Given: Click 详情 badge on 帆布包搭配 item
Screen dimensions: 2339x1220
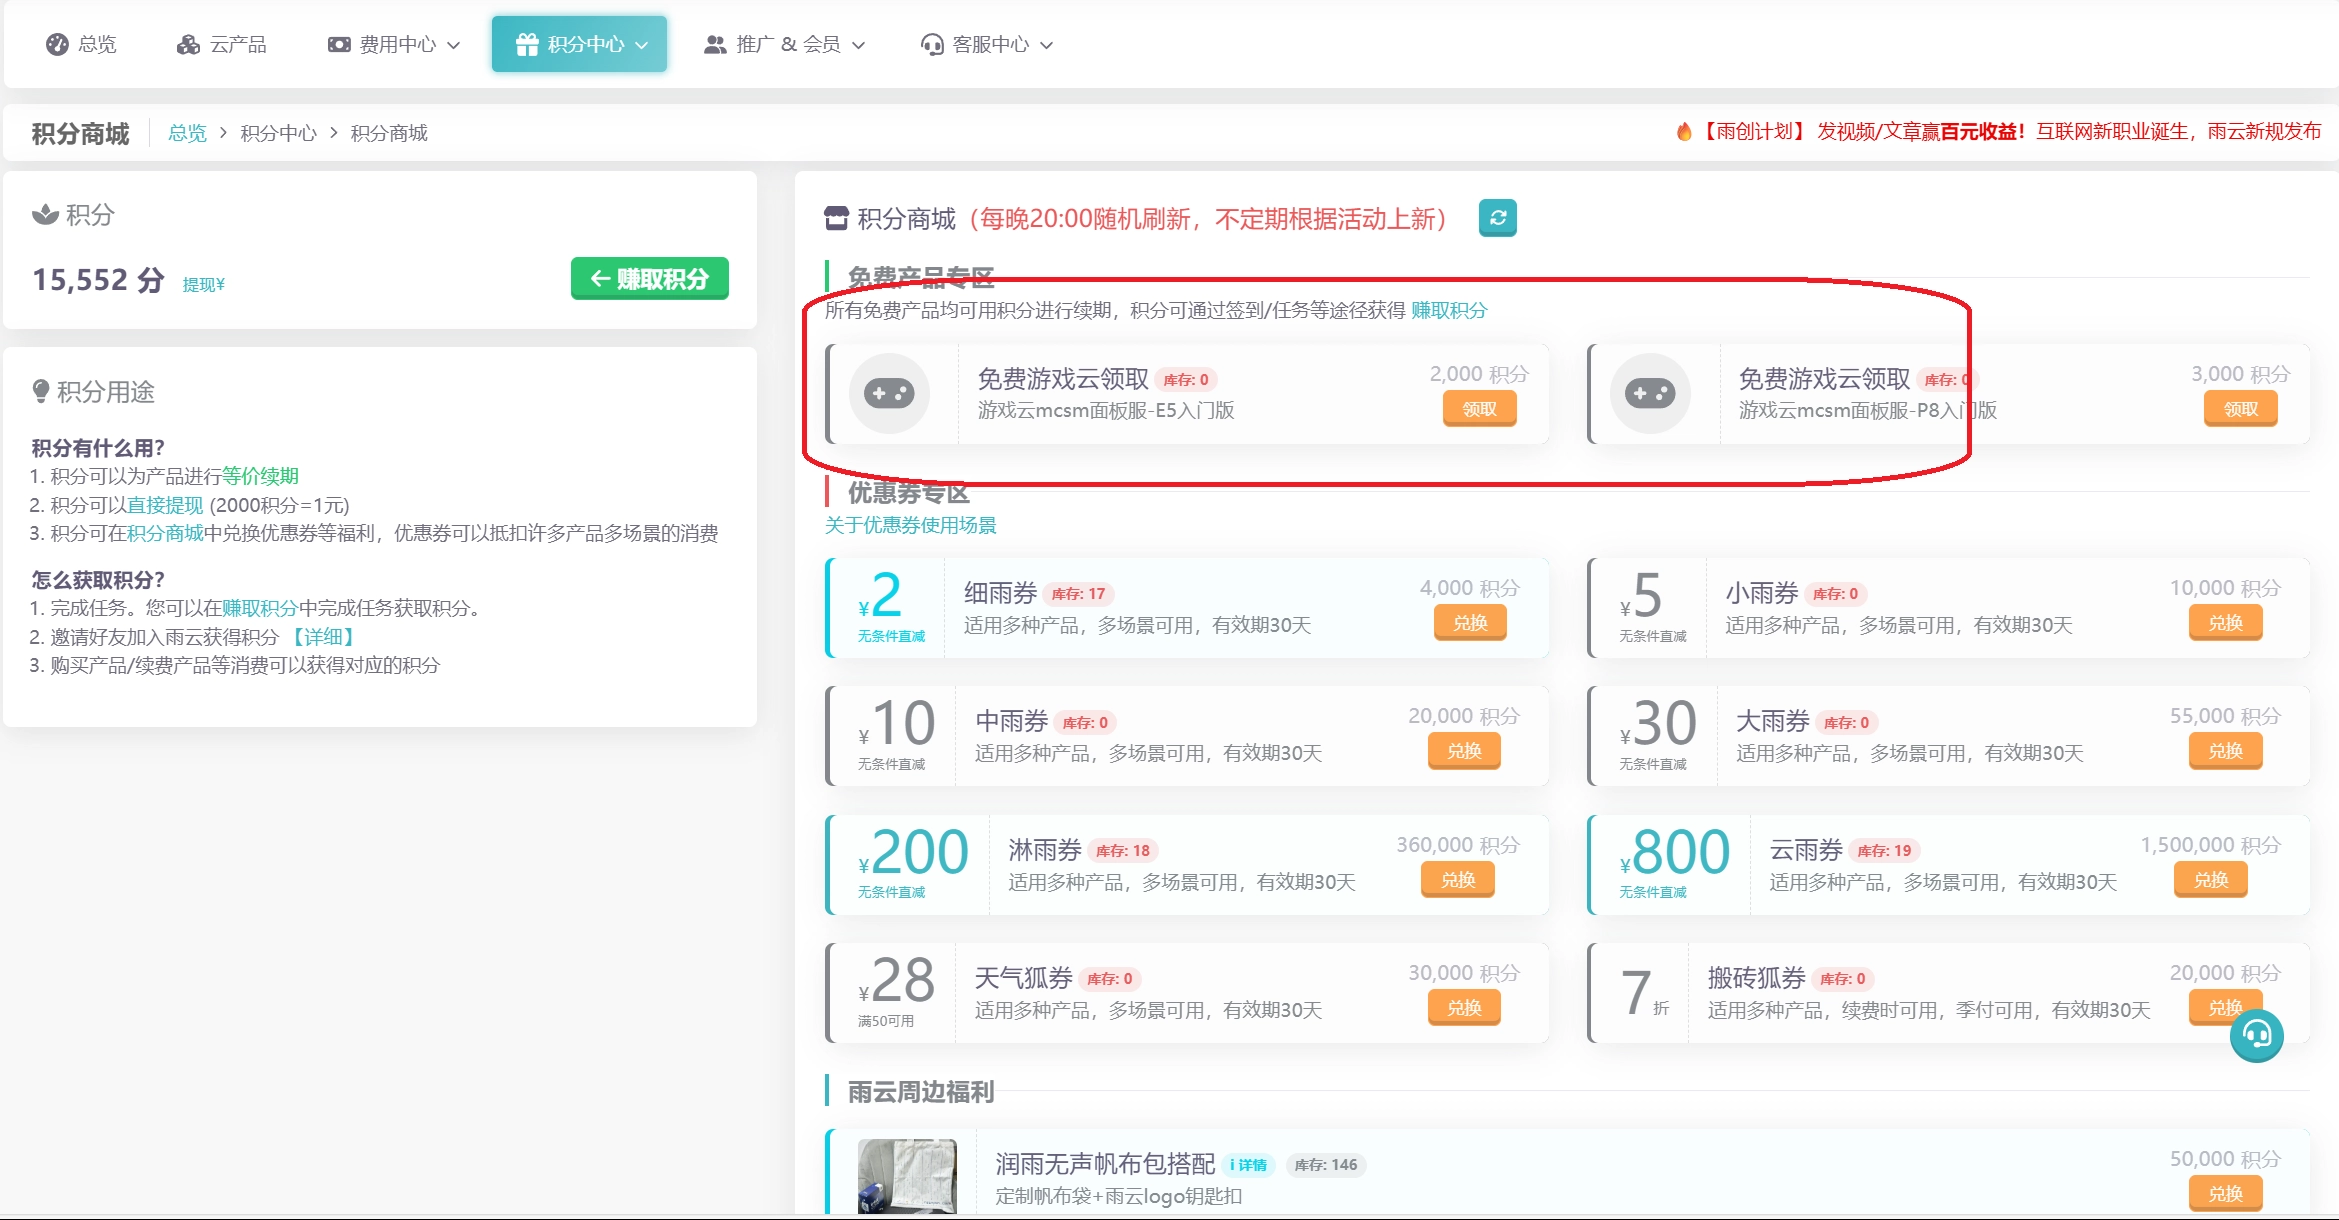Looking at the screenshot, I should pyautogui.click(x=1248, y=1165).
